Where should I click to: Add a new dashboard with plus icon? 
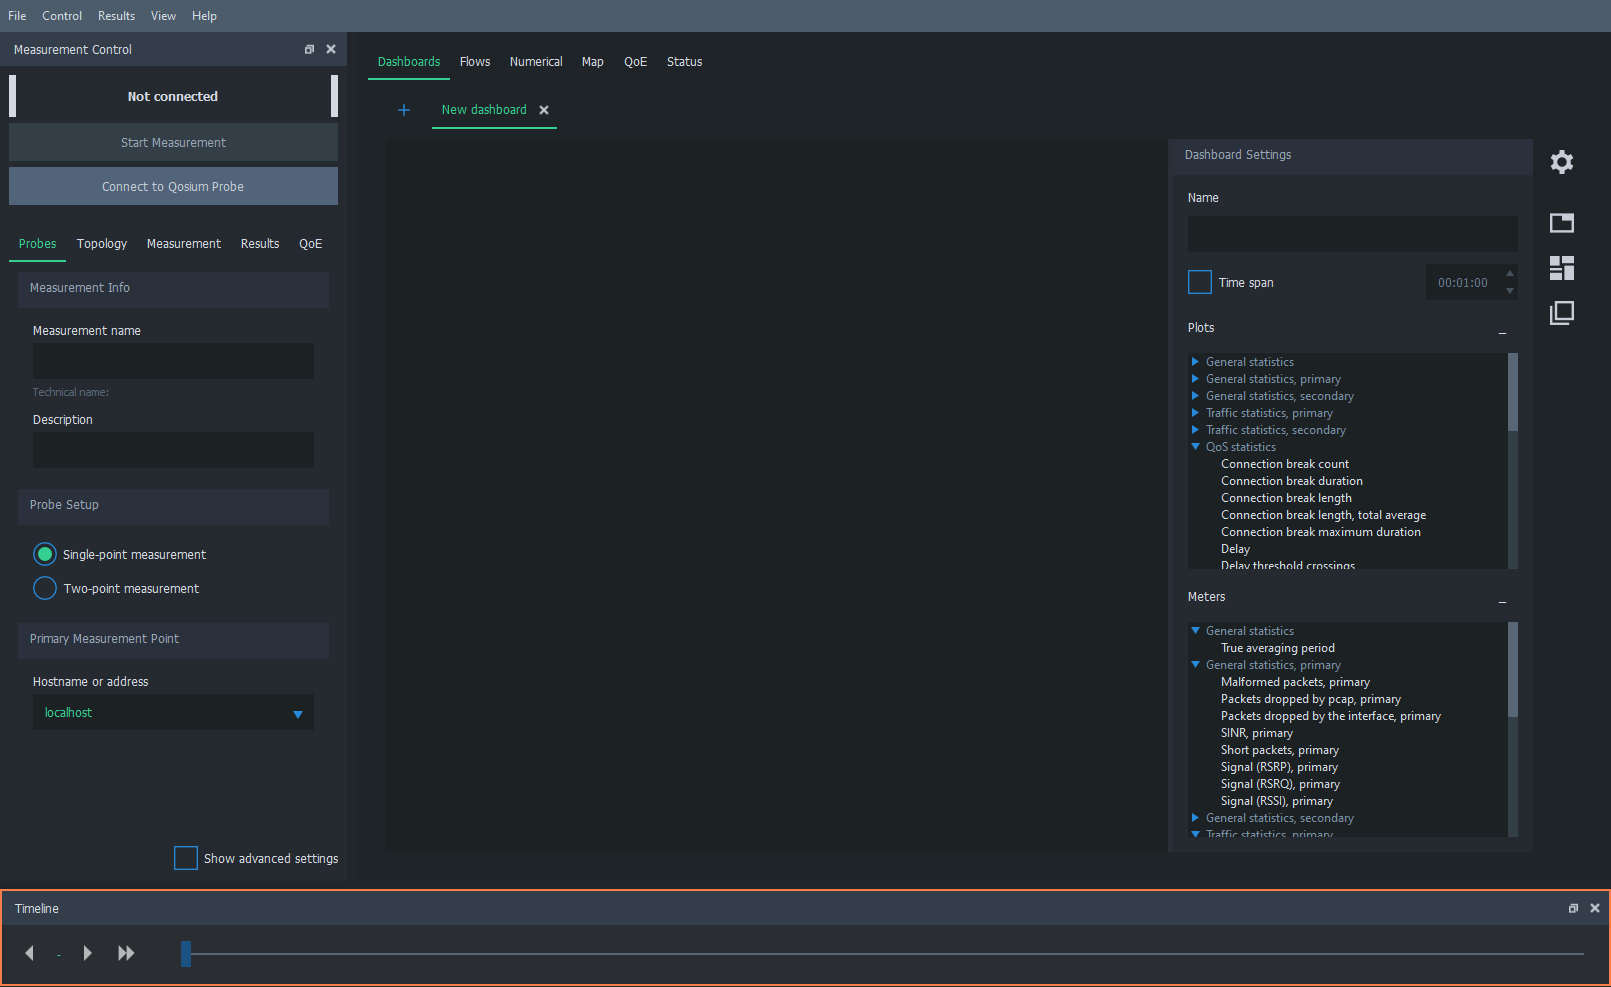point(404,110)
